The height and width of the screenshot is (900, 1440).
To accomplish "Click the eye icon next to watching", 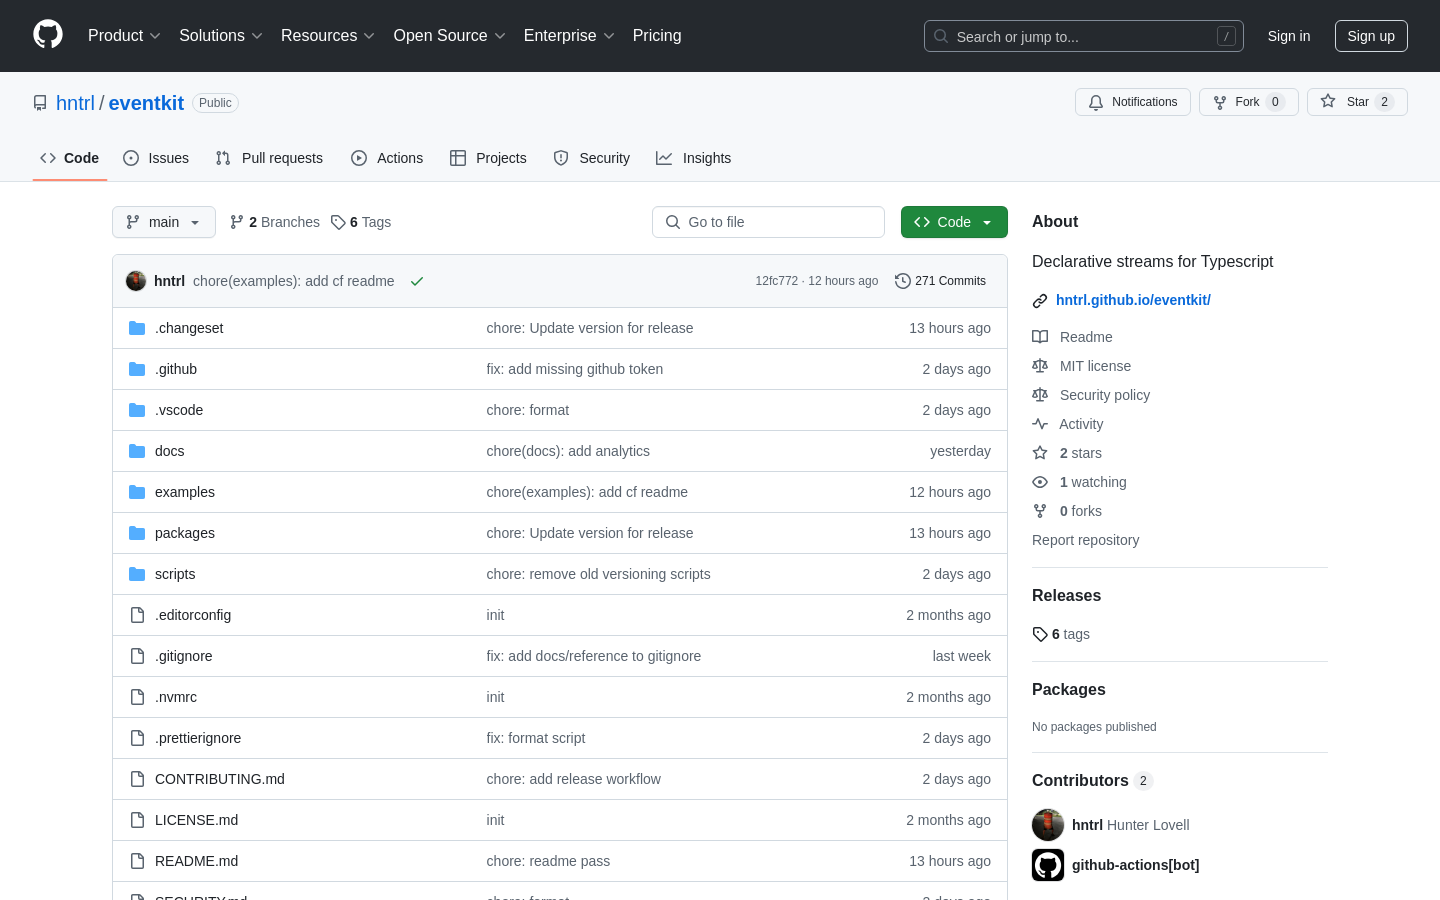I will coord(1040,482).
